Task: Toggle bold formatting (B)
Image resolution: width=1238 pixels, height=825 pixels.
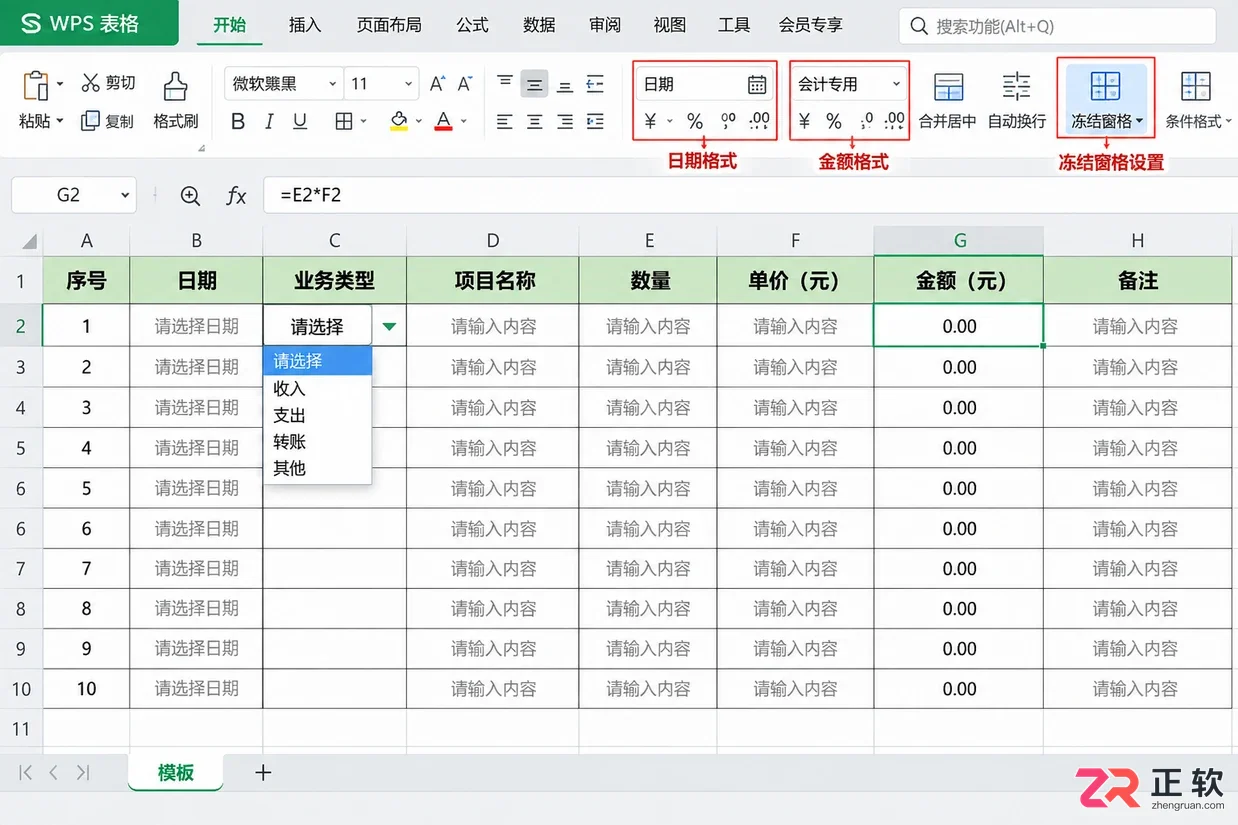Action: click(238, 122)
